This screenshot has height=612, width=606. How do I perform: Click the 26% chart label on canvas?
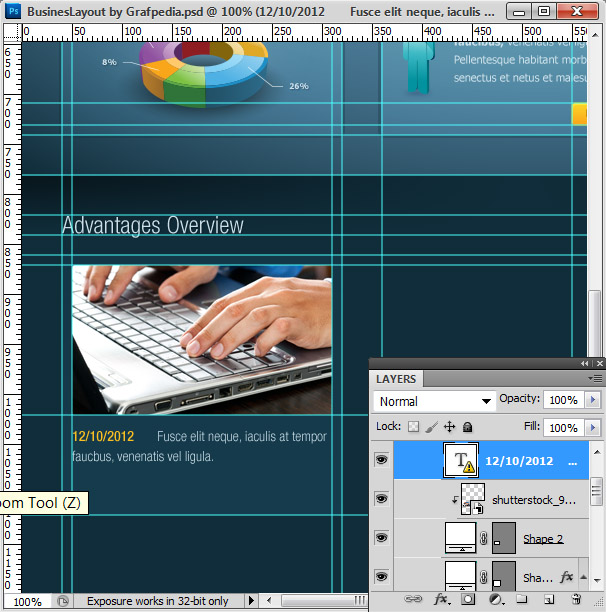pyautogui.click(x=299, y=86)
